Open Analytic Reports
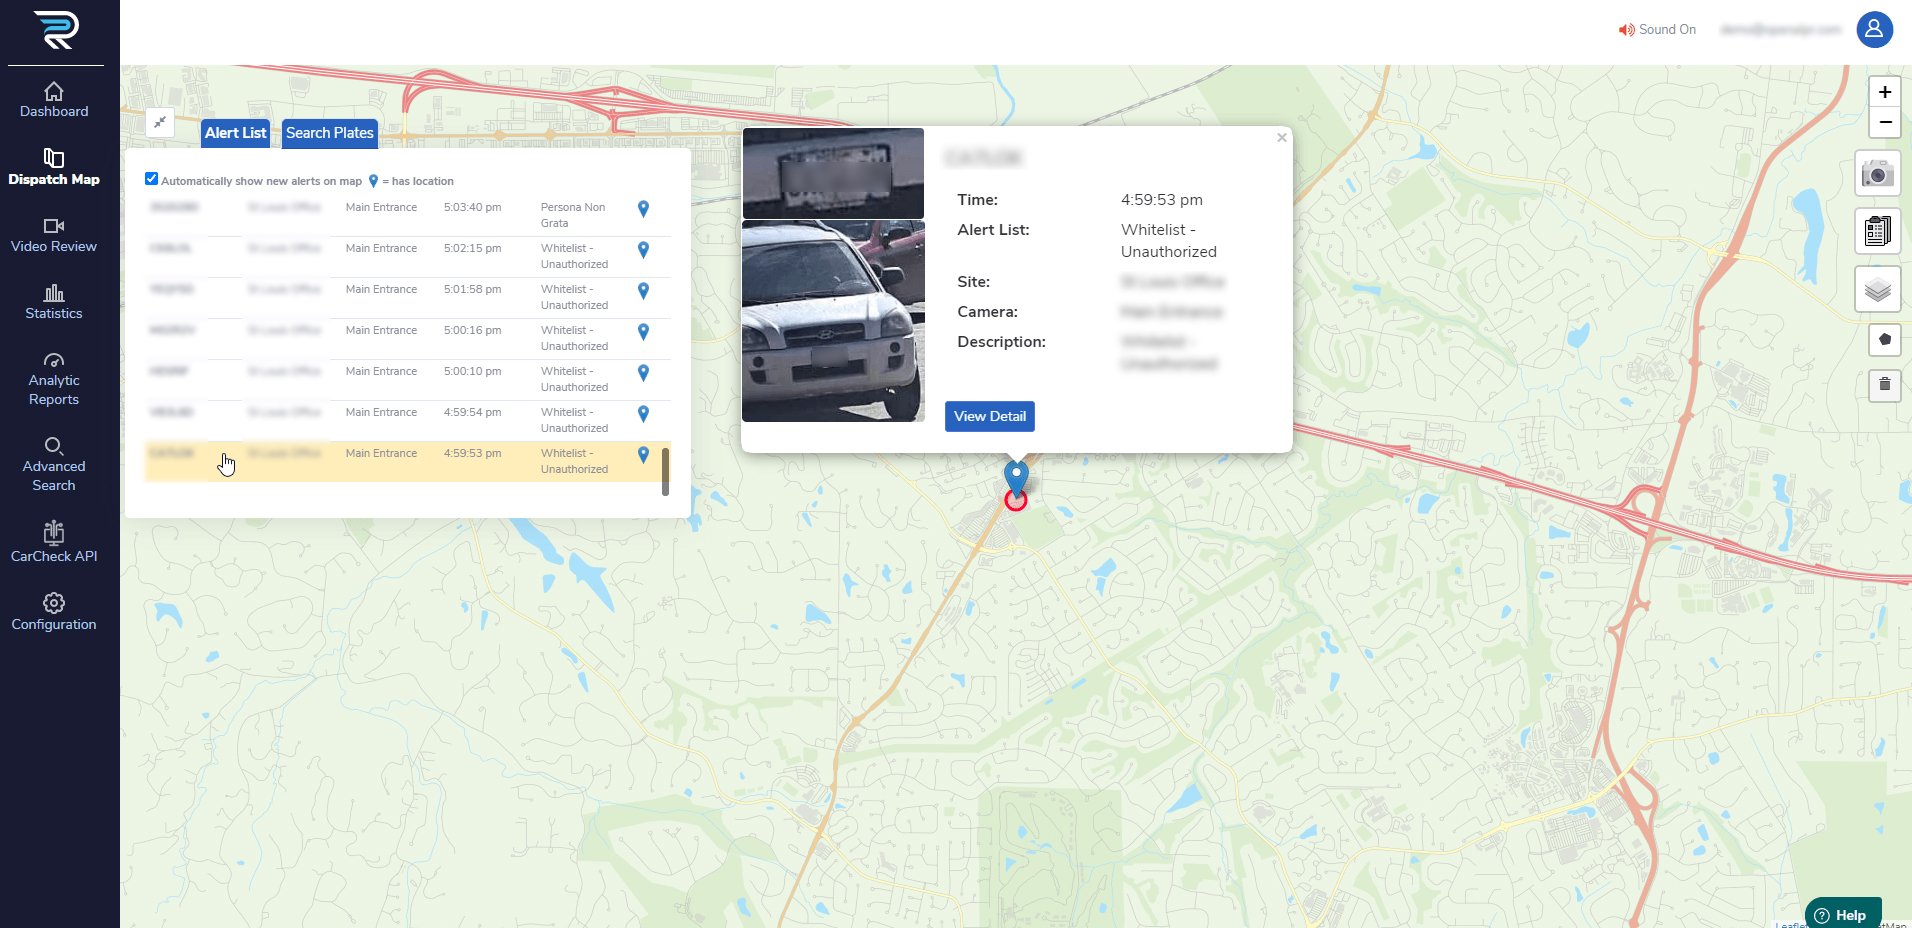This screenshot has height=928, width=1912. pyautogui.click(x=54, y=379)
